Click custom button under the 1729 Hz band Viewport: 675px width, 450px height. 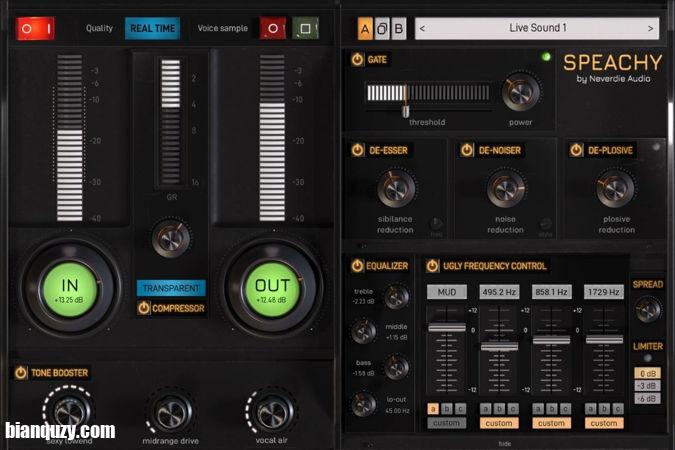604,423
